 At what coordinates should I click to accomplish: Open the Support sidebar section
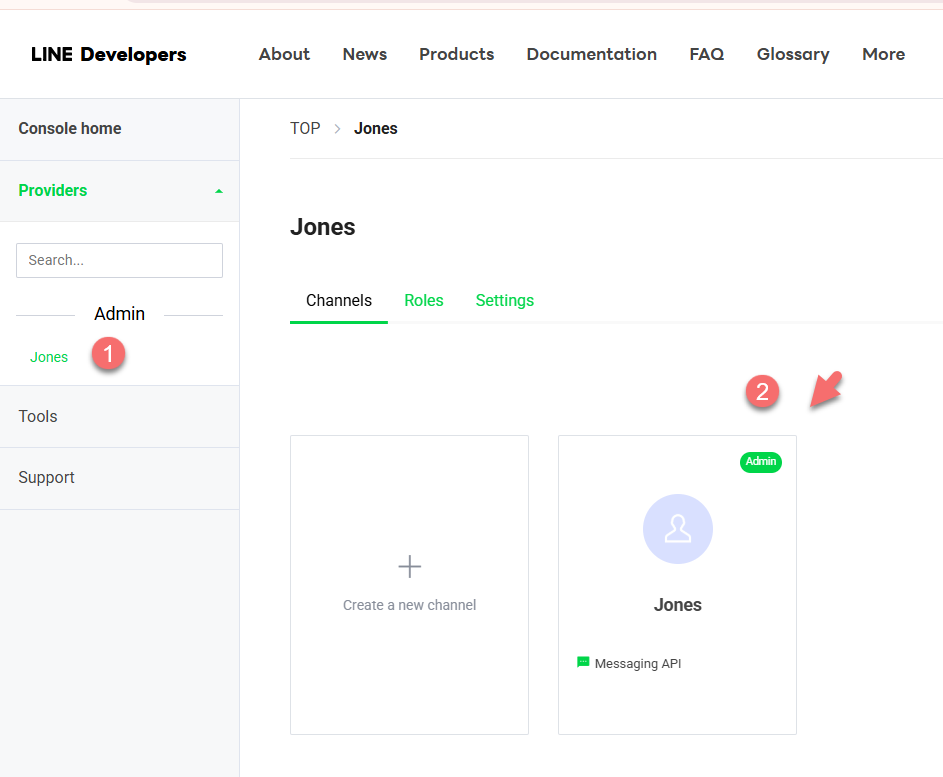point(46,478)
